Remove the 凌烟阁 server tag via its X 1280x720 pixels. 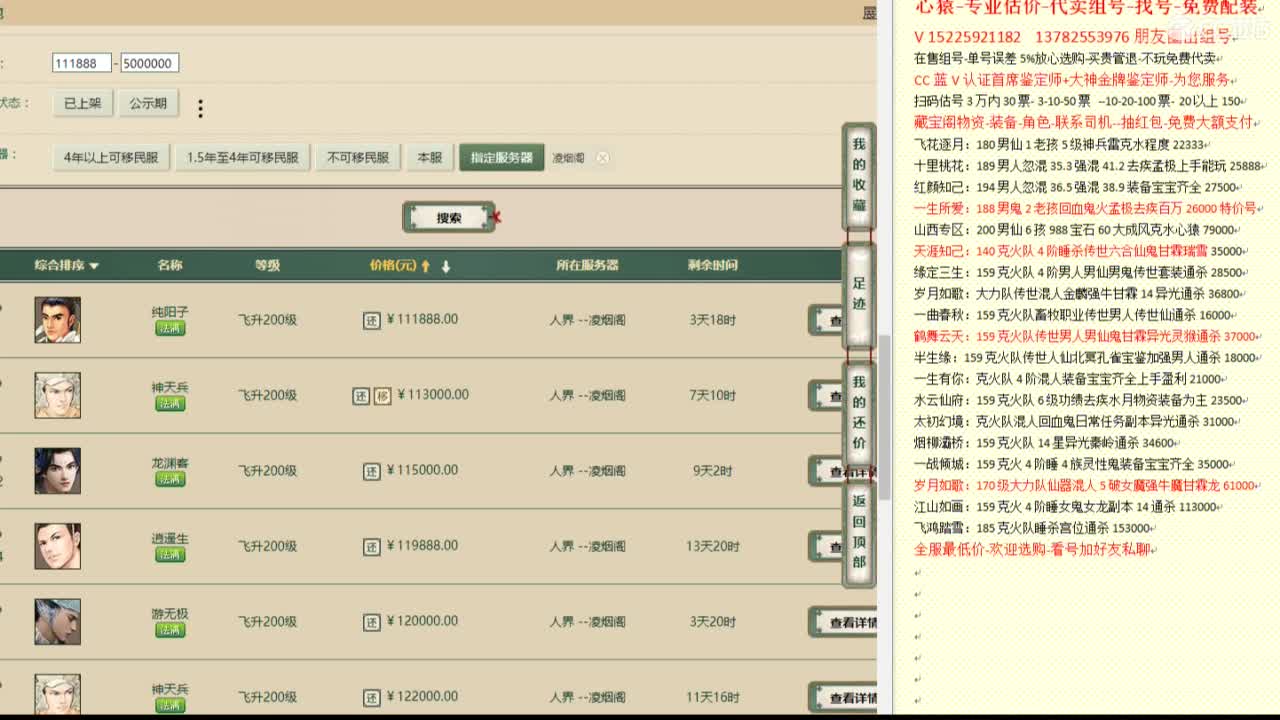(x=602, y=157)
